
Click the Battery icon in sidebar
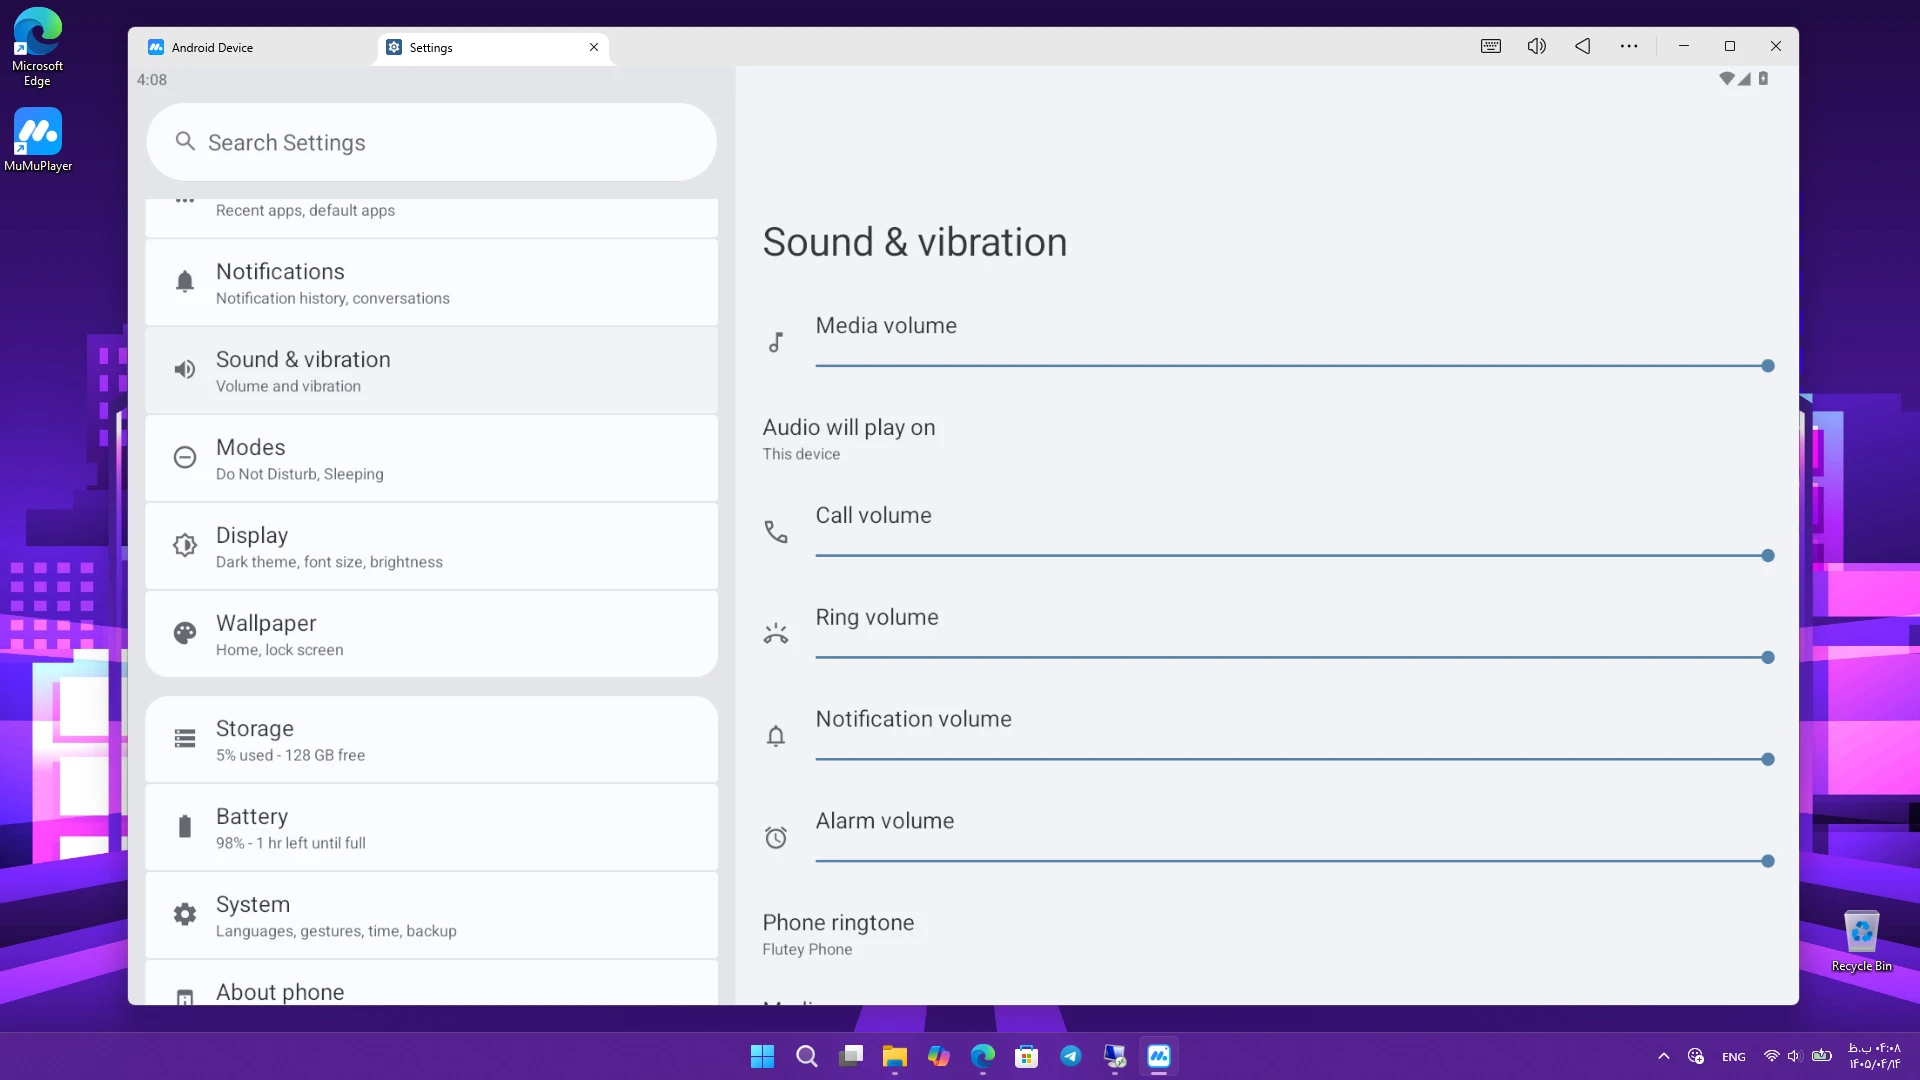tap(185, 827)
